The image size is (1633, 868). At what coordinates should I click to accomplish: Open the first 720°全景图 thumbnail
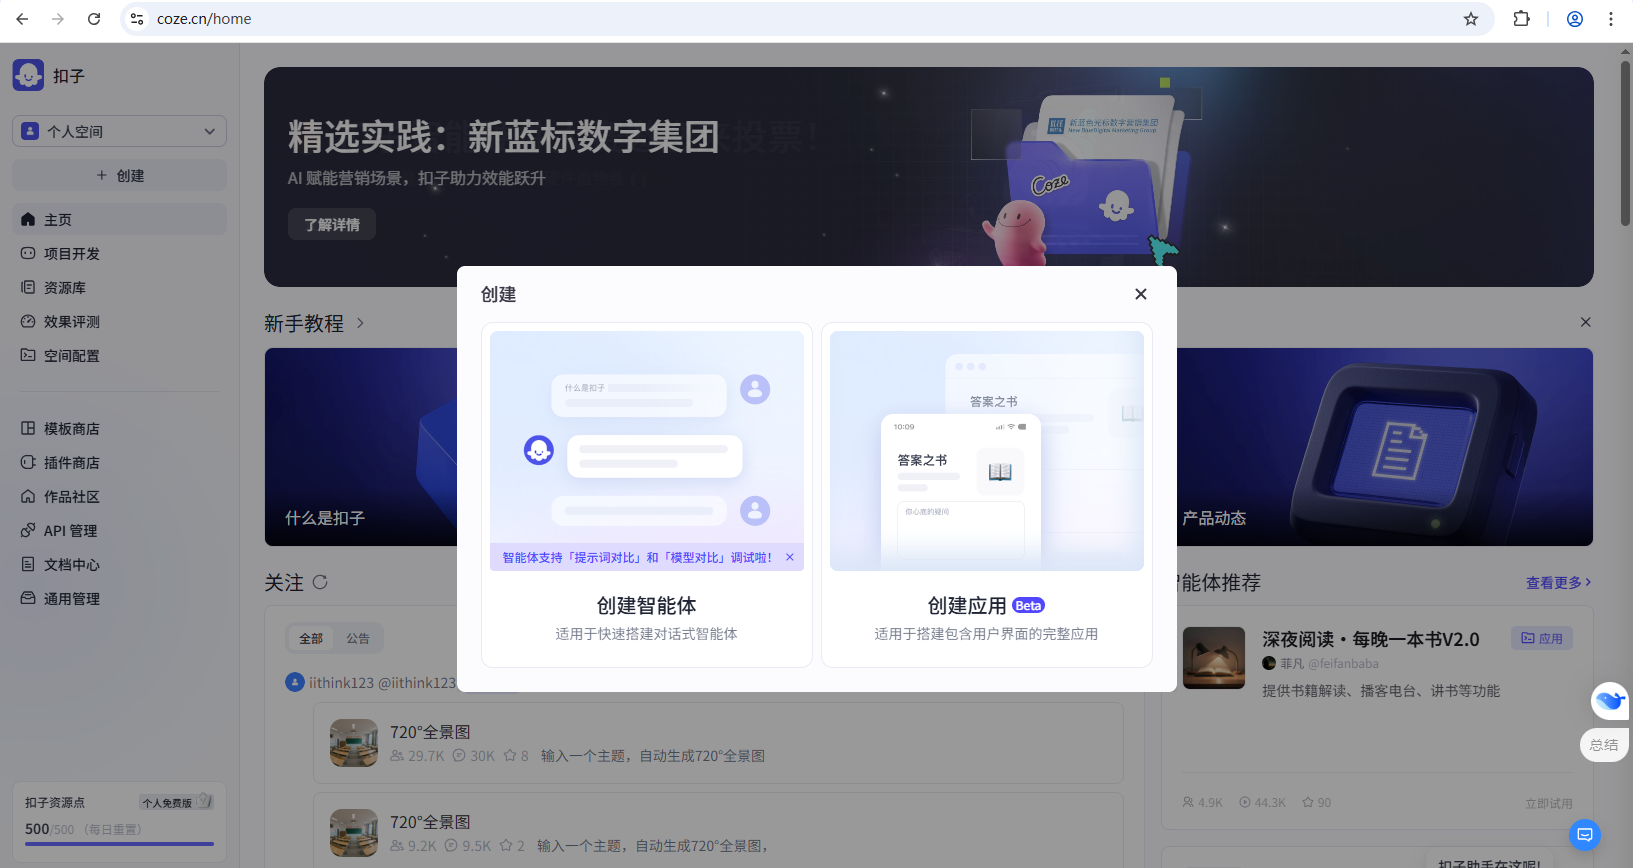[354, 743]
